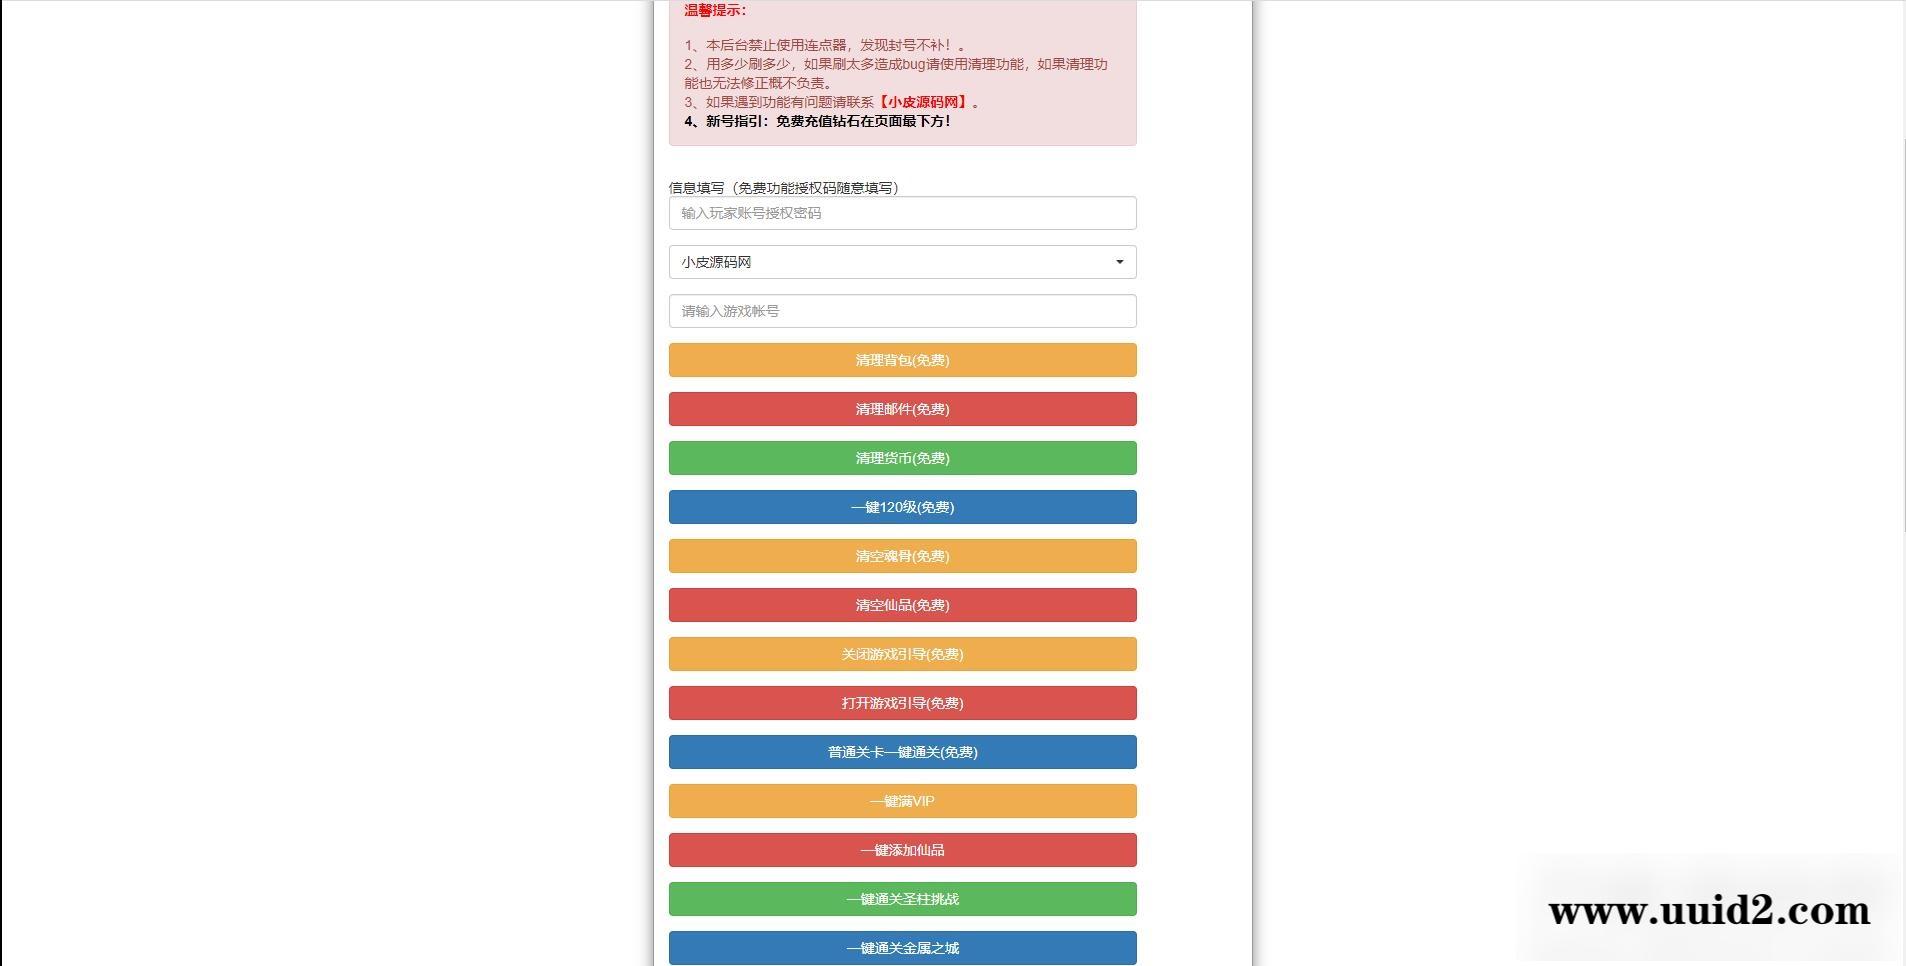Click the 清理背包(免费) button
The width and height of the screenshot is (1906, 966).
[x=902, y=360]
